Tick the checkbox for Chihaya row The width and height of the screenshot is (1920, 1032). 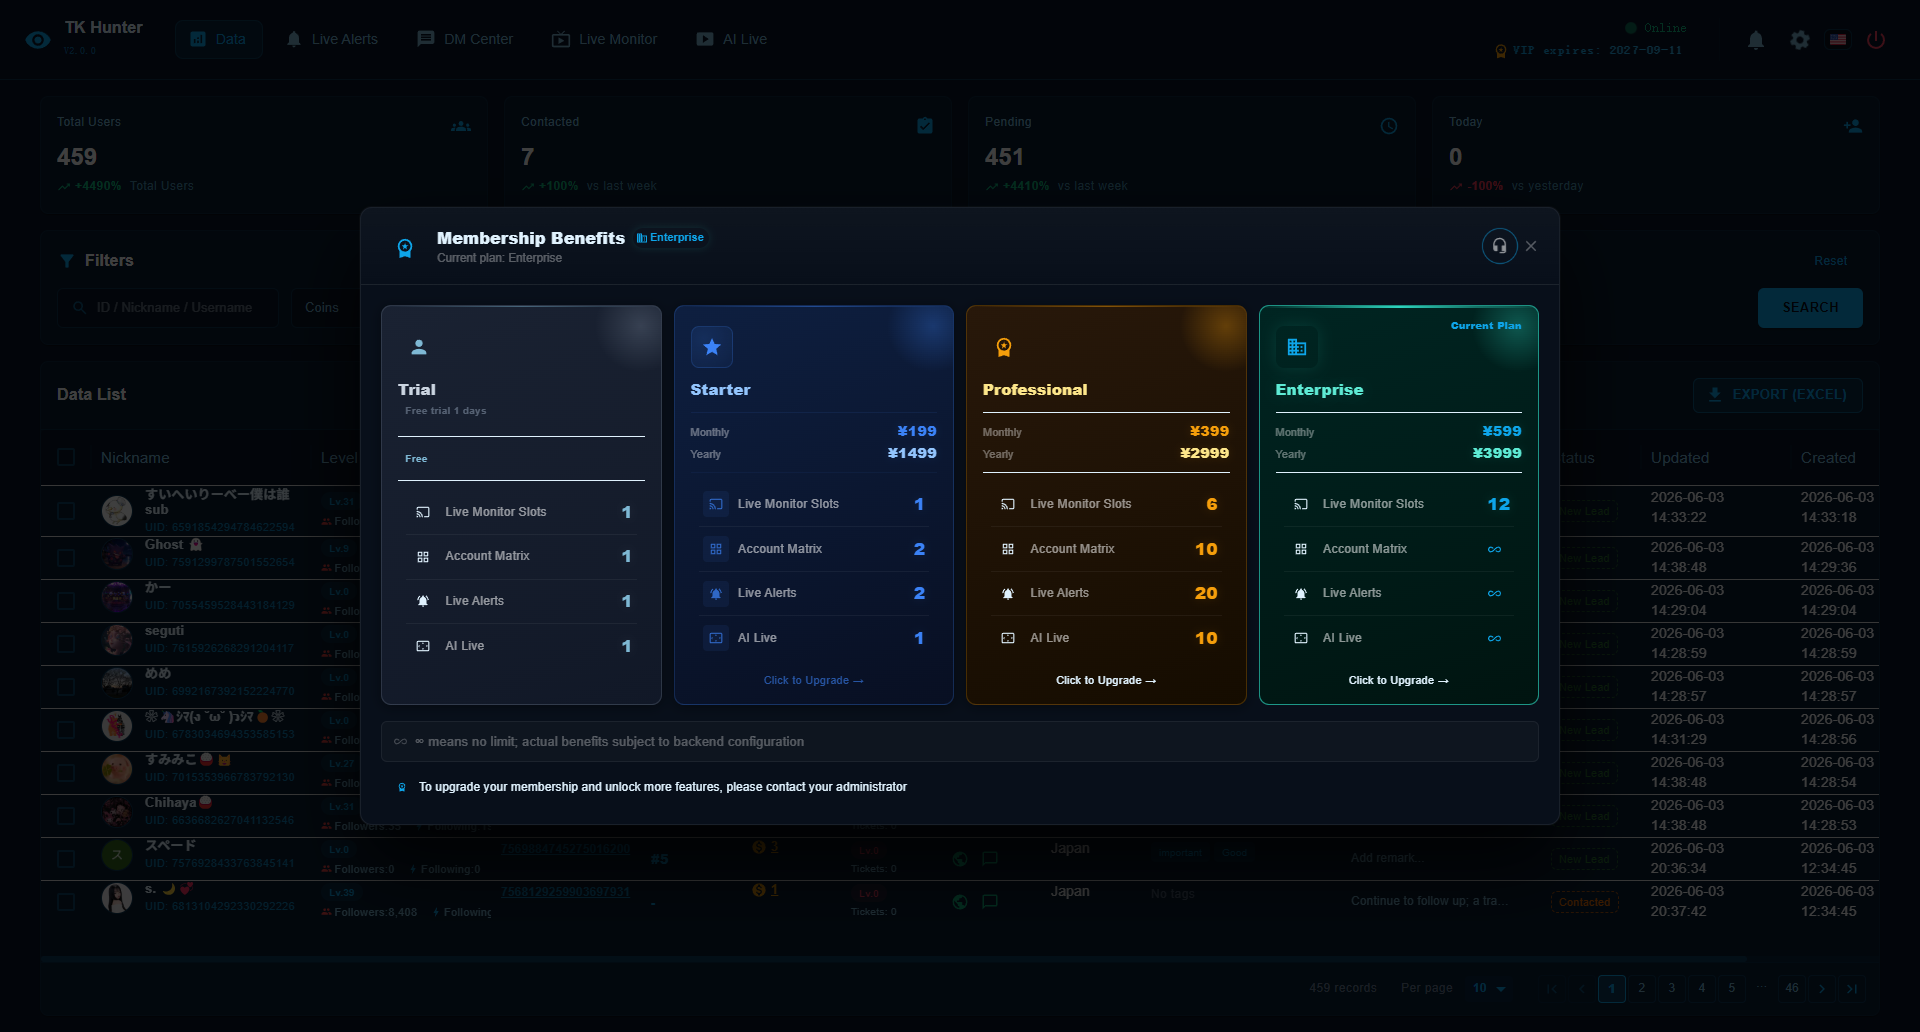click(66, 816)
